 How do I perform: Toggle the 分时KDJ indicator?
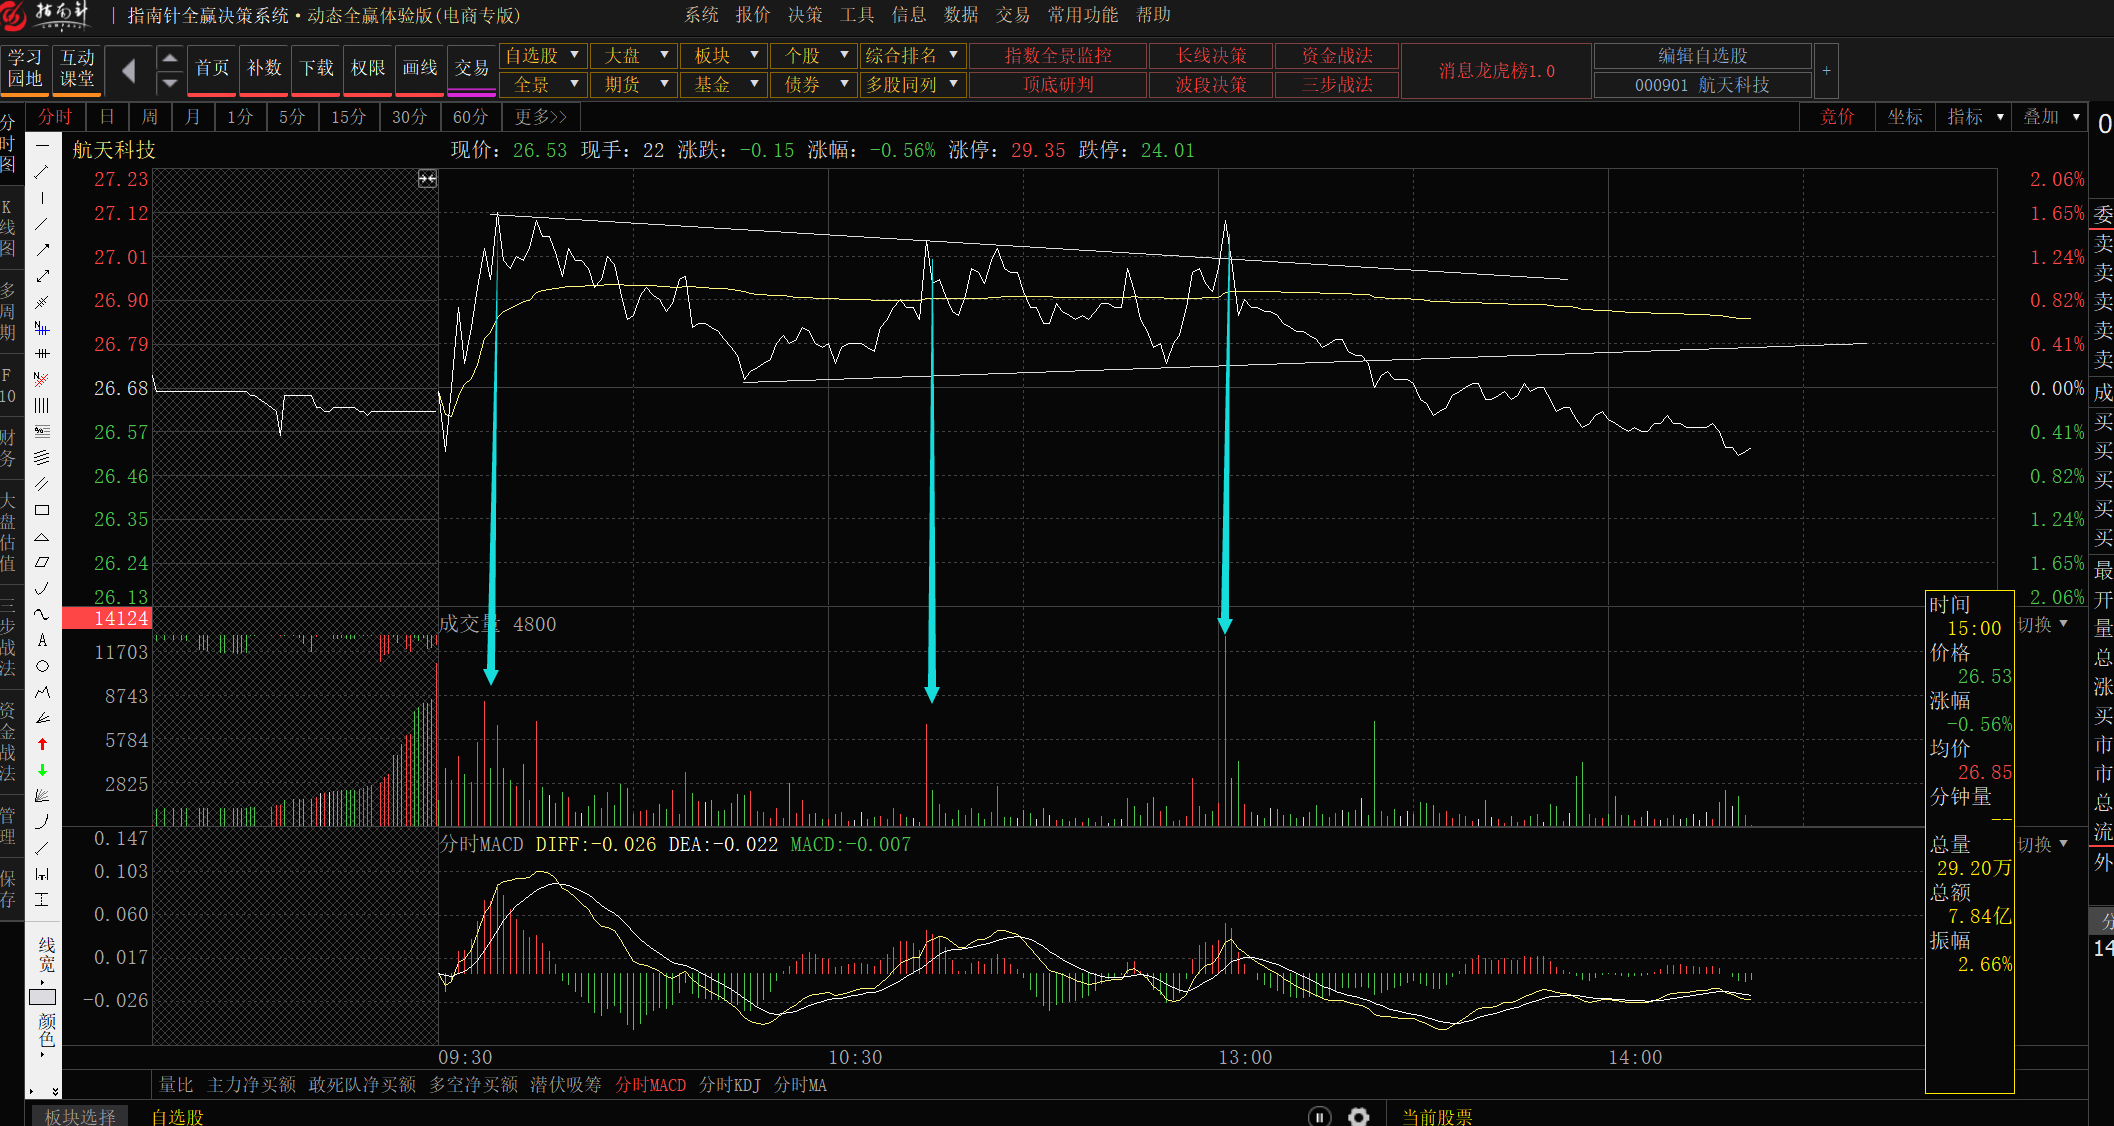click(x=729, y=1085)
